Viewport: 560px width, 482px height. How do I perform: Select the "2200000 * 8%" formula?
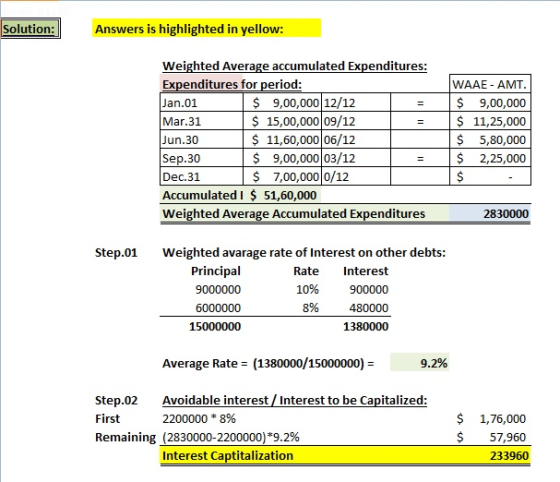199,418
